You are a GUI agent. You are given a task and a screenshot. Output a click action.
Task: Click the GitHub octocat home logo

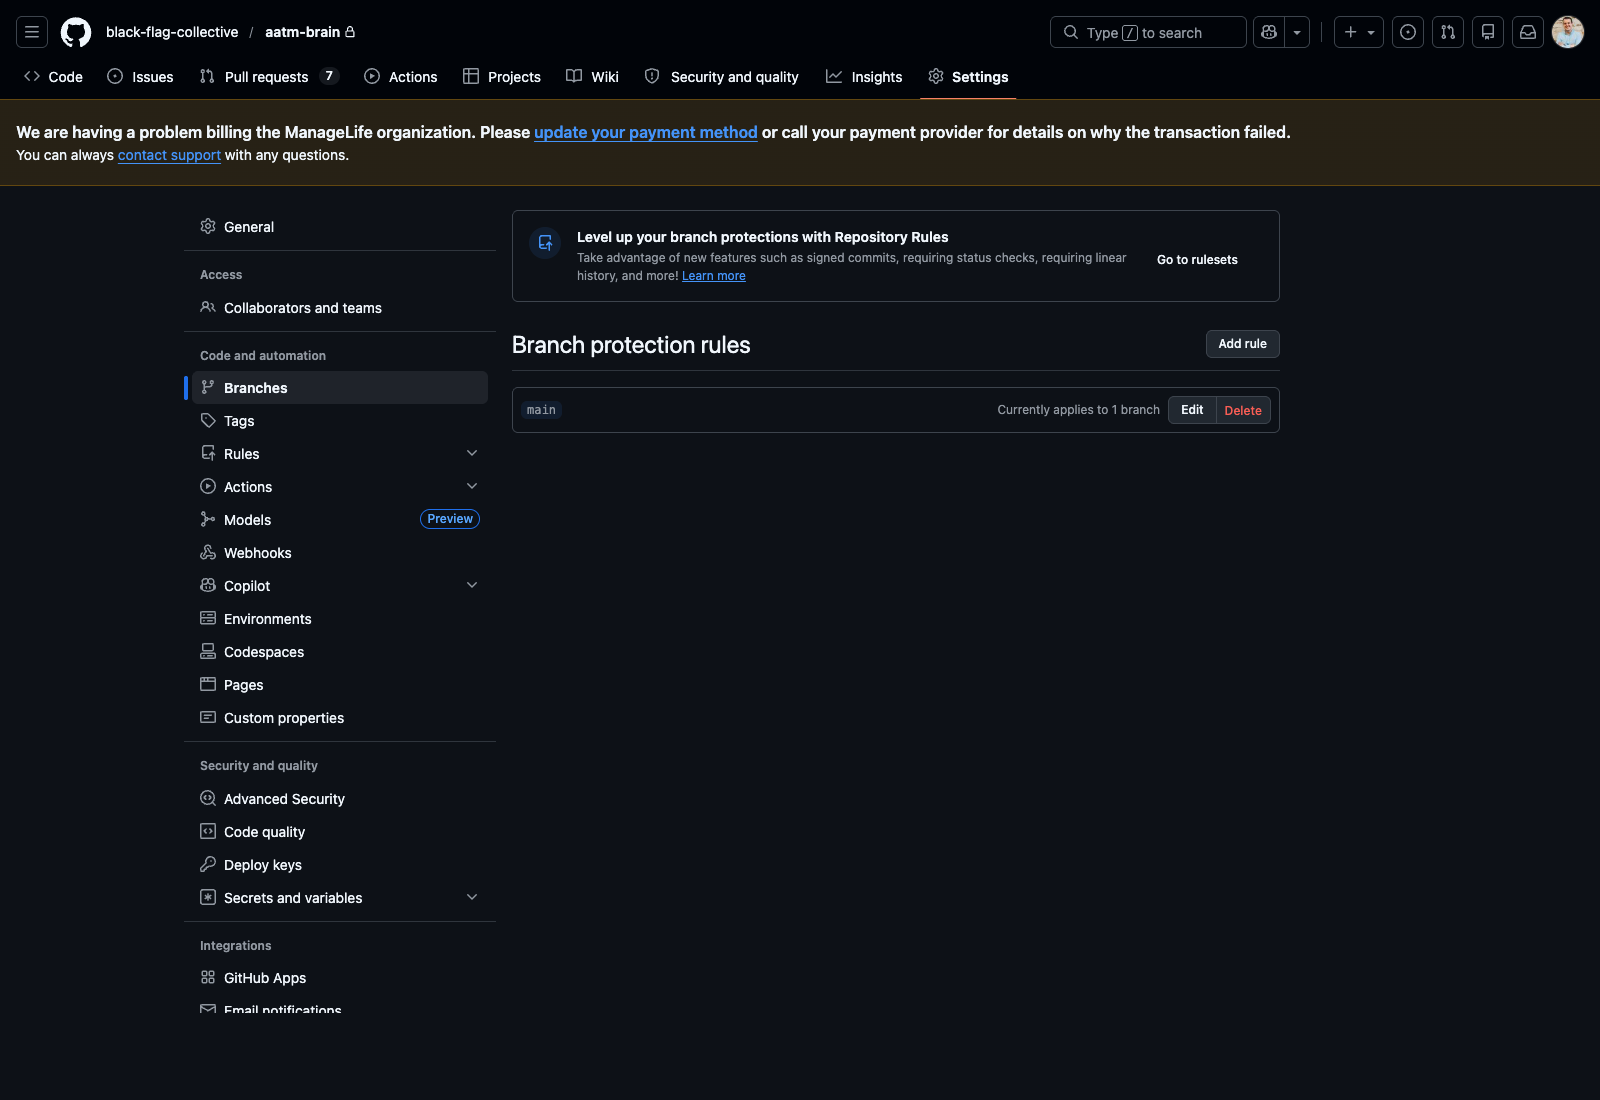(76, 31)
